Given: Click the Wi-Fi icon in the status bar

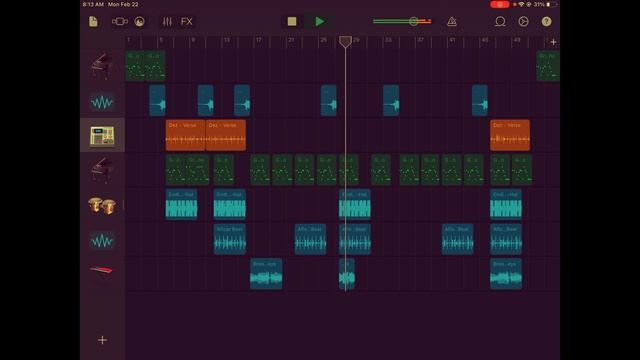Looking at the screenshot, I should click(x=521, y=4).
